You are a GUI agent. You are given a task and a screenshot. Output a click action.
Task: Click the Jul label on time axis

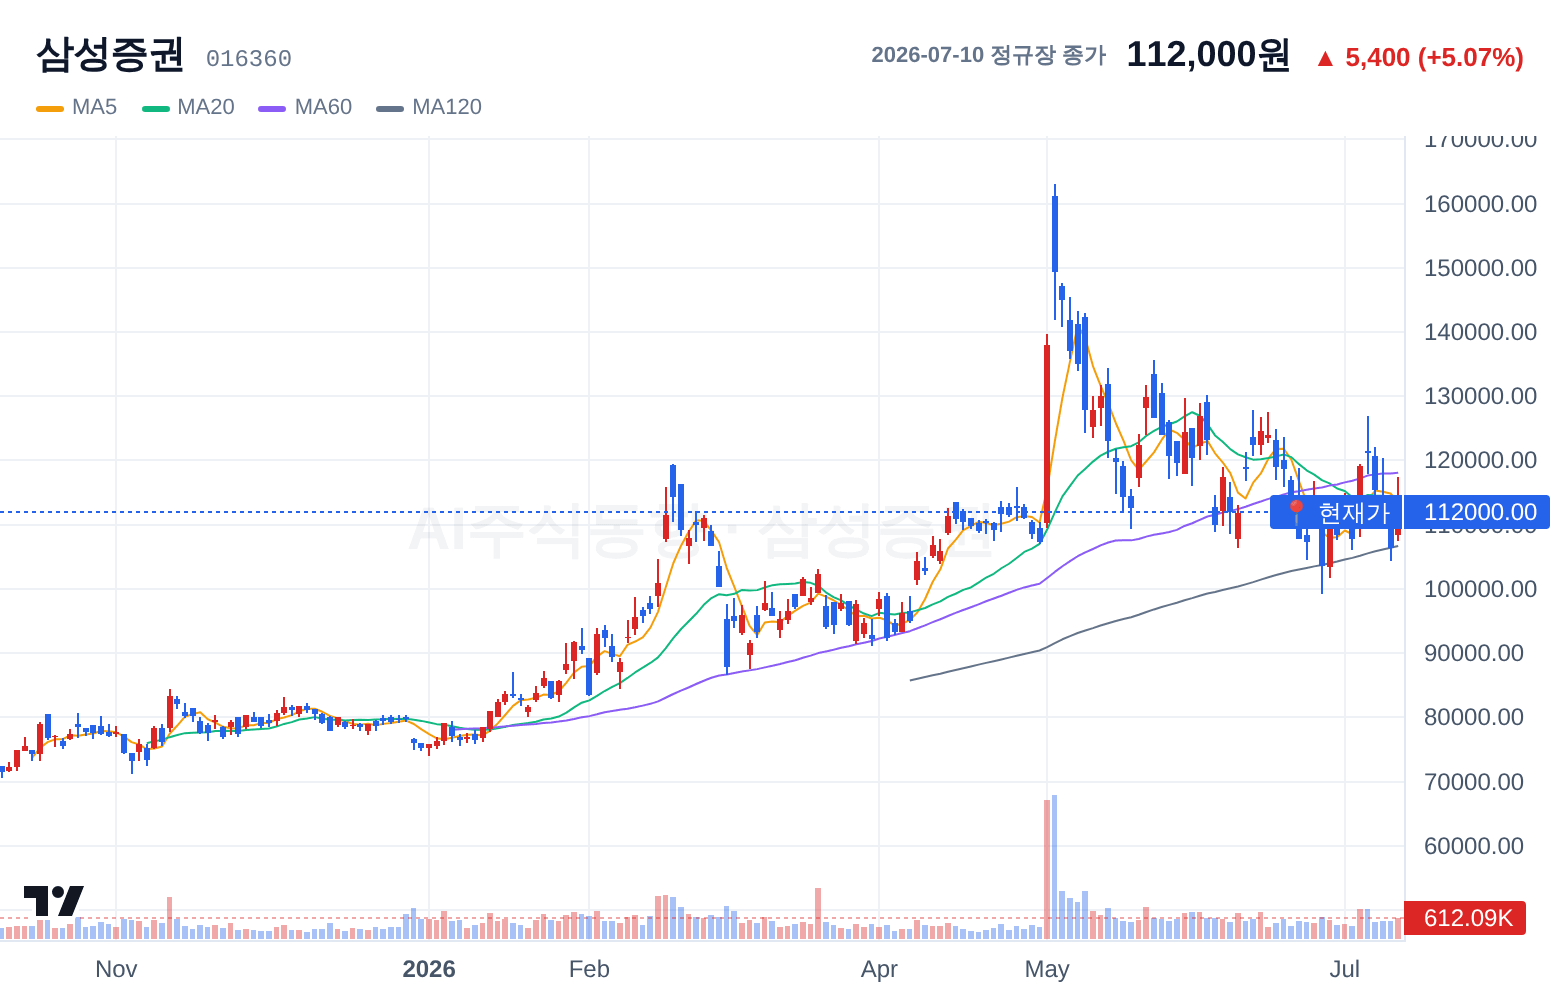coord(1345,969)
